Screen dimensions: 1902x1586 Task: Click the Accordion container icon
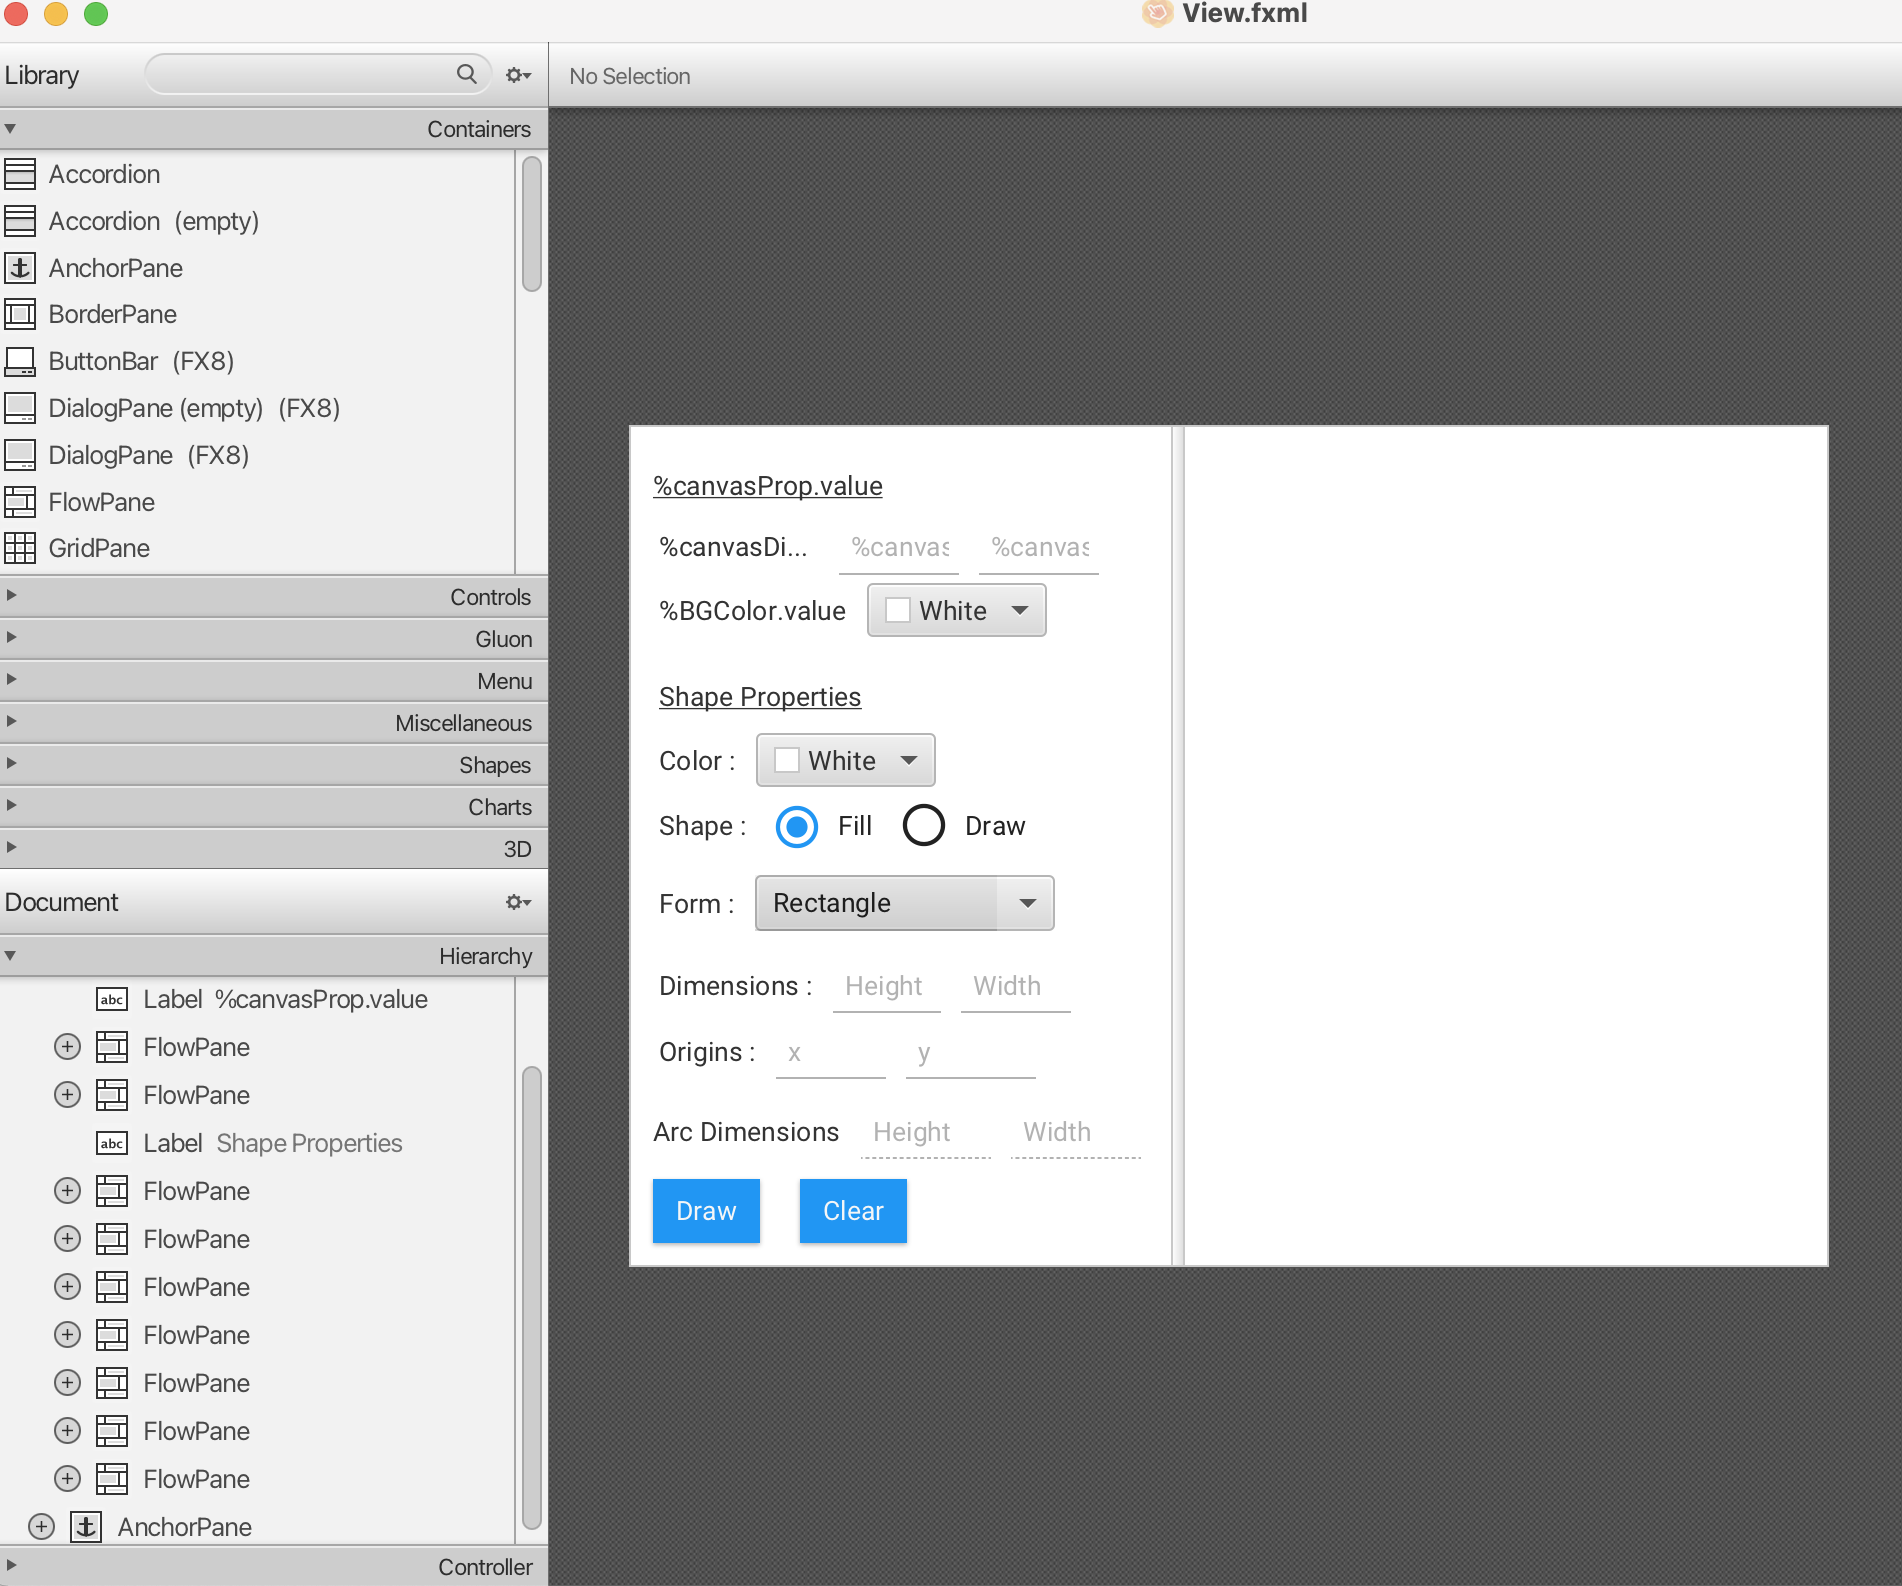[20, 174]
